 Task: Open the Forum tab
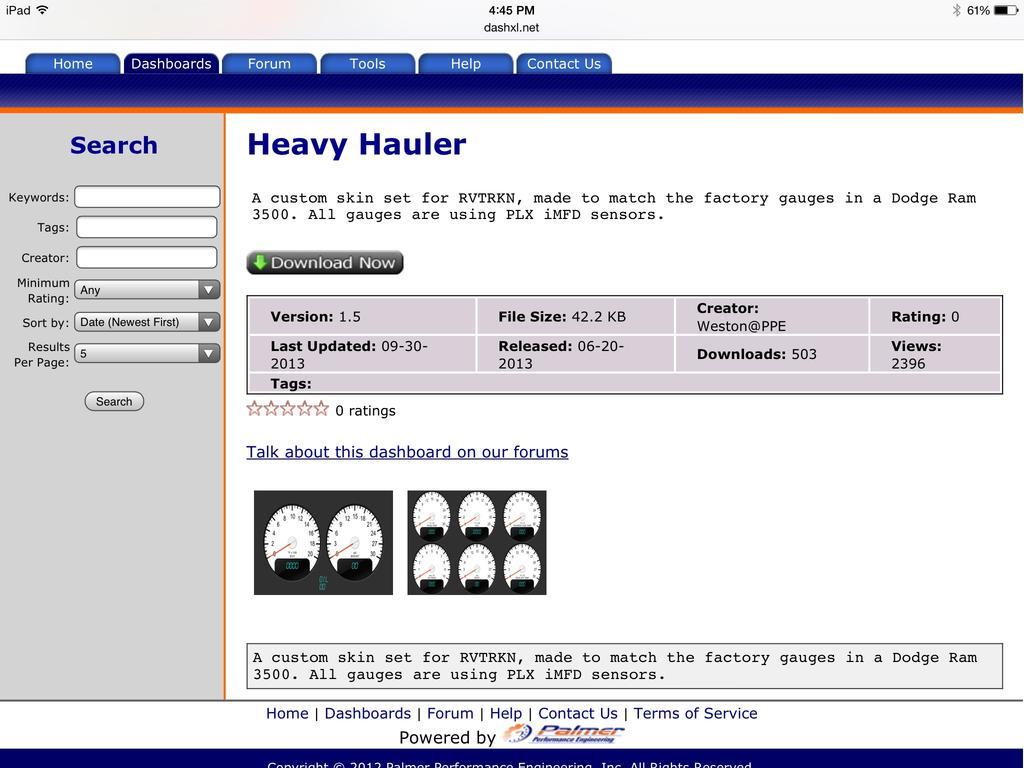click(x=269, y=63)
